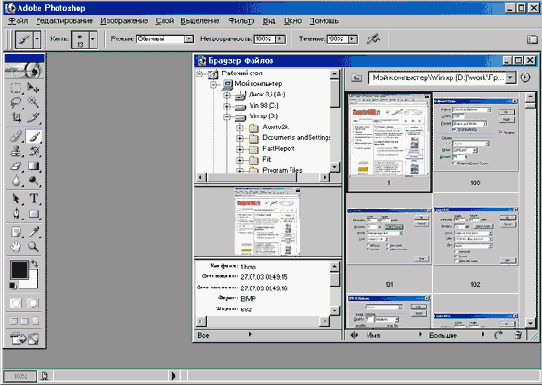Select the Magic Wand tool
Image resolution: width=542 pixels, height=385 pixels.
point(34,102)
